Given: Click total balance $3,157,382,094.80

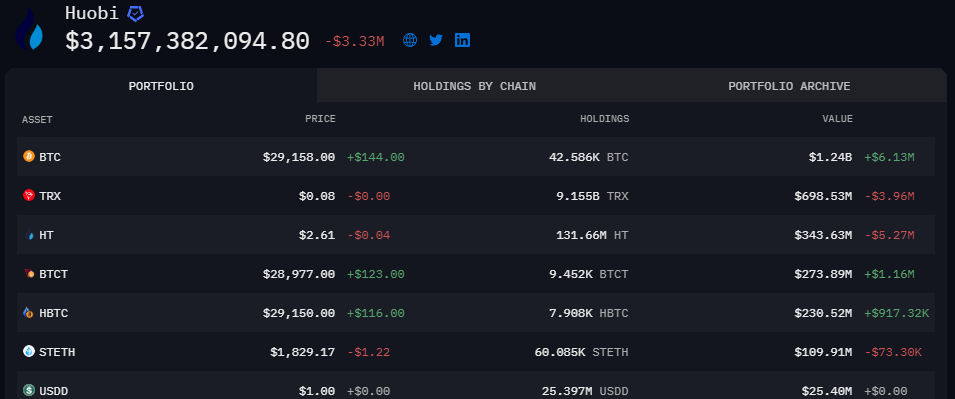Looking at the screenshot, I should coord(188,41).
